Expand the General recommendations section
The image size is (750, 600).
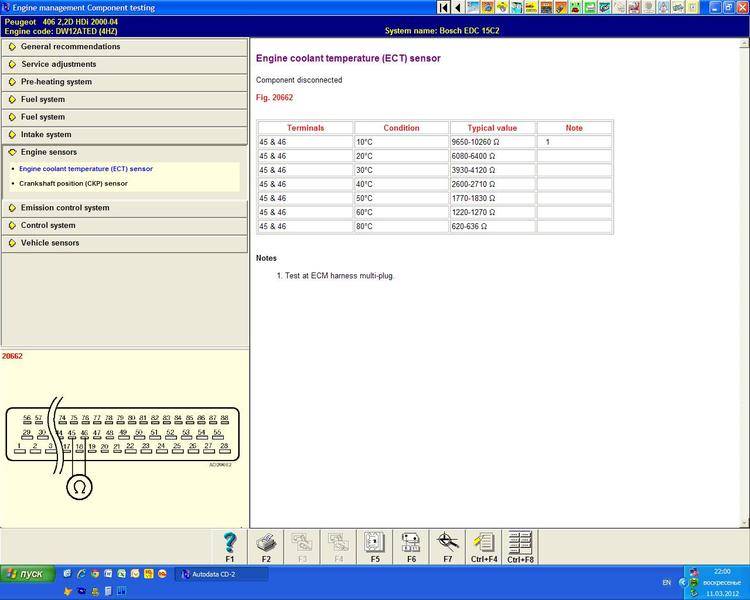pyautogui.click(x=70, y=47)
